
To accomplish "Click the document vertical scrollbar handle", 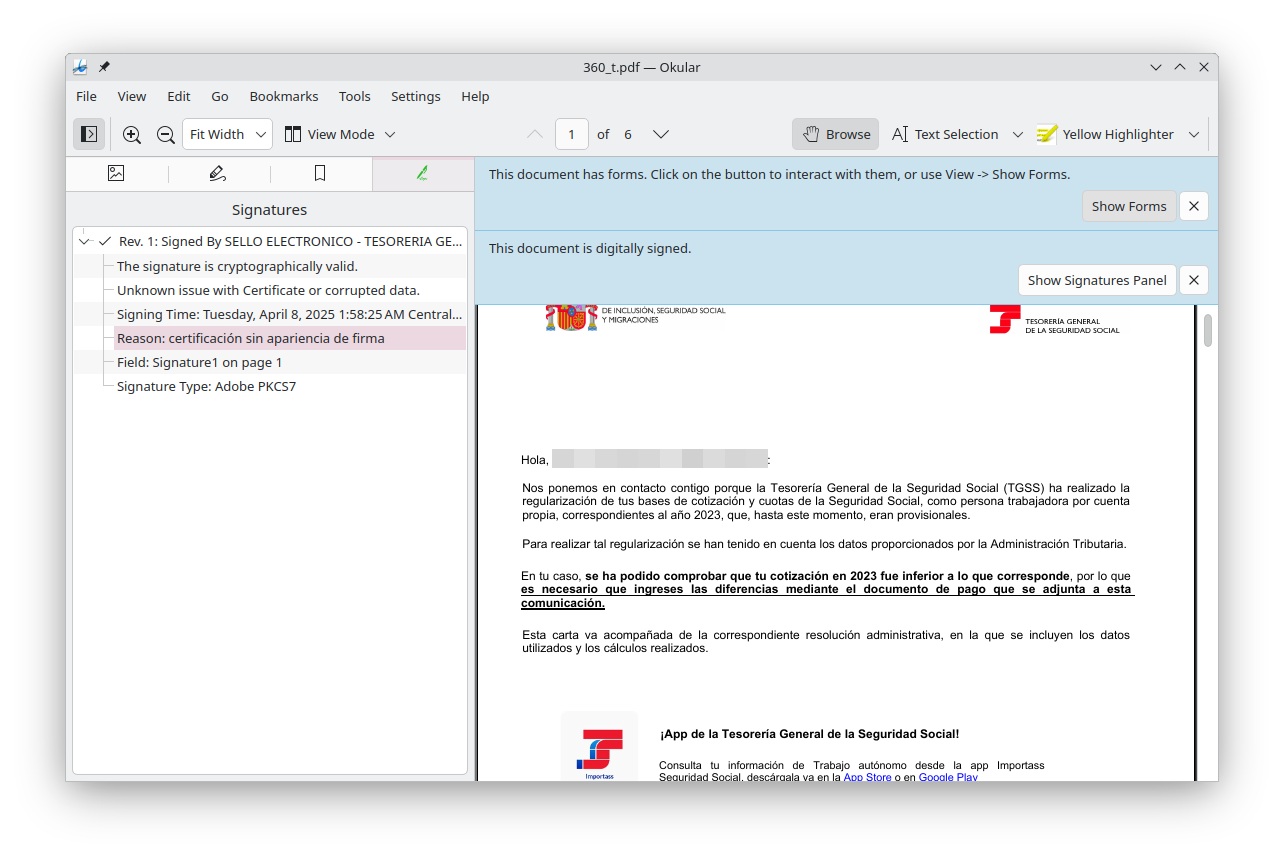I will click(1207, 331).
